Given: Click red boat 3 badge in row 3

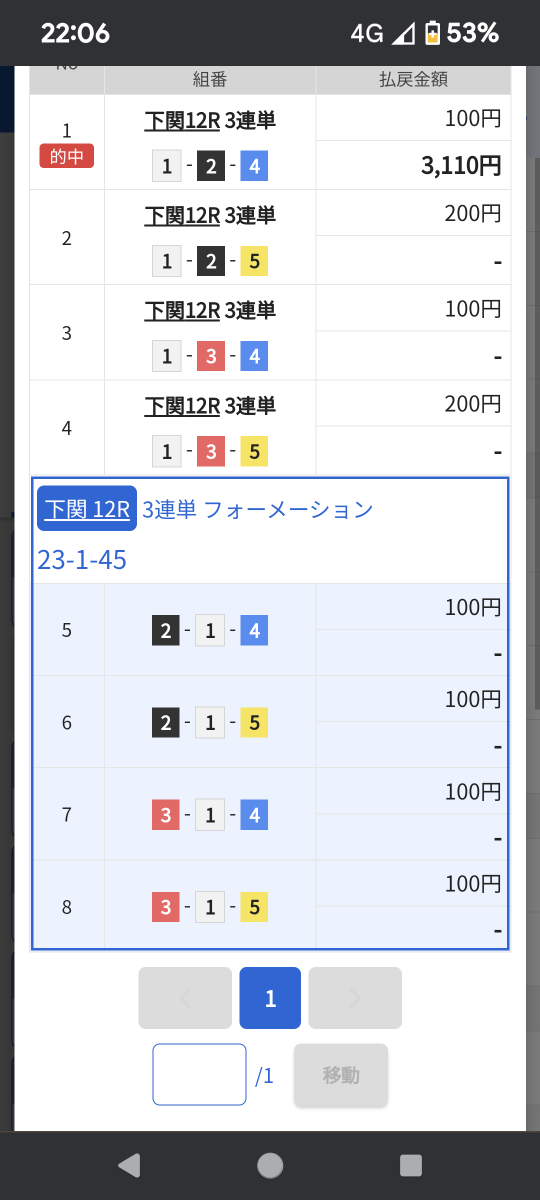Looking at the screenshot, I should click(211, 357).
